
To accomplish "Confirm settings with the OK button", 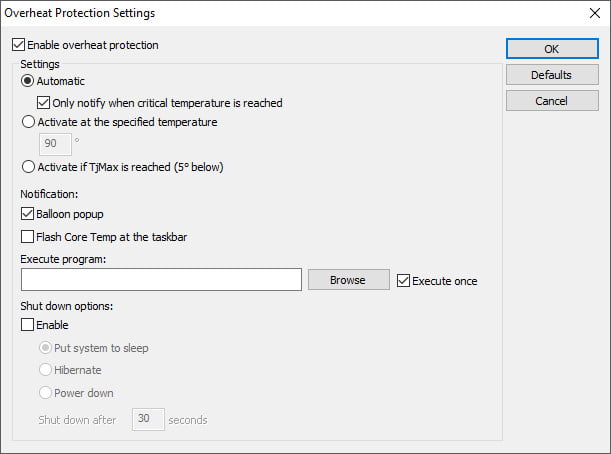I will tap(551, 49).
